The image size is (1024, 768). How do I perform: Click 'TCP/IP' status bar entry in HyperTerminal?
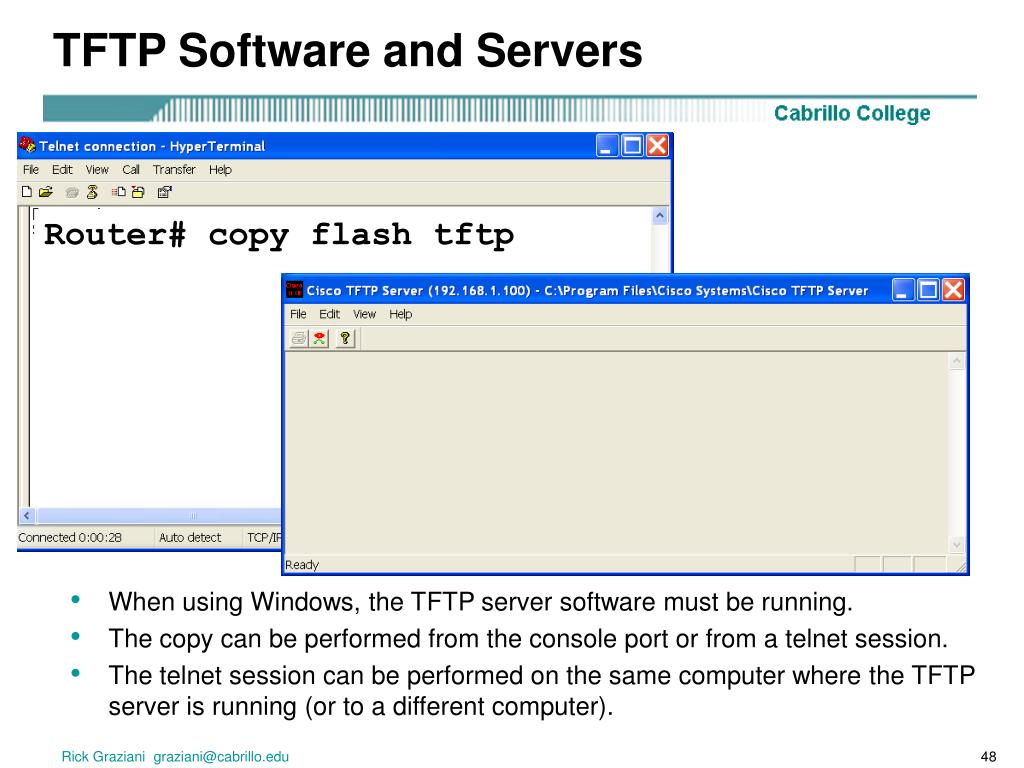coord(264,537)
